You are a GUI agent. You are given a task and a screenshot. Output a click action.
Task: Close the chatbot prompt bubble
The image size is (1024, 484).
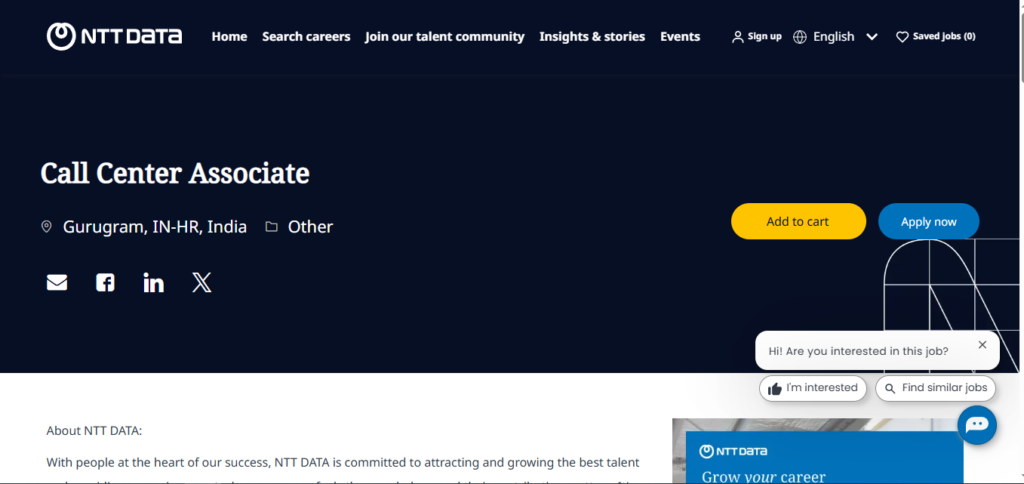pyautogui.click(x=982, y=345)
